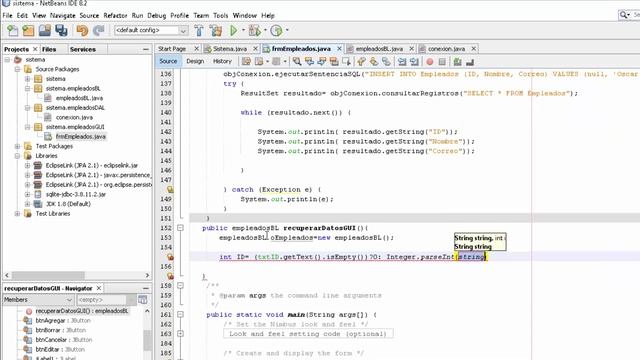Collapse the sistema project node

tap(7, 60)
